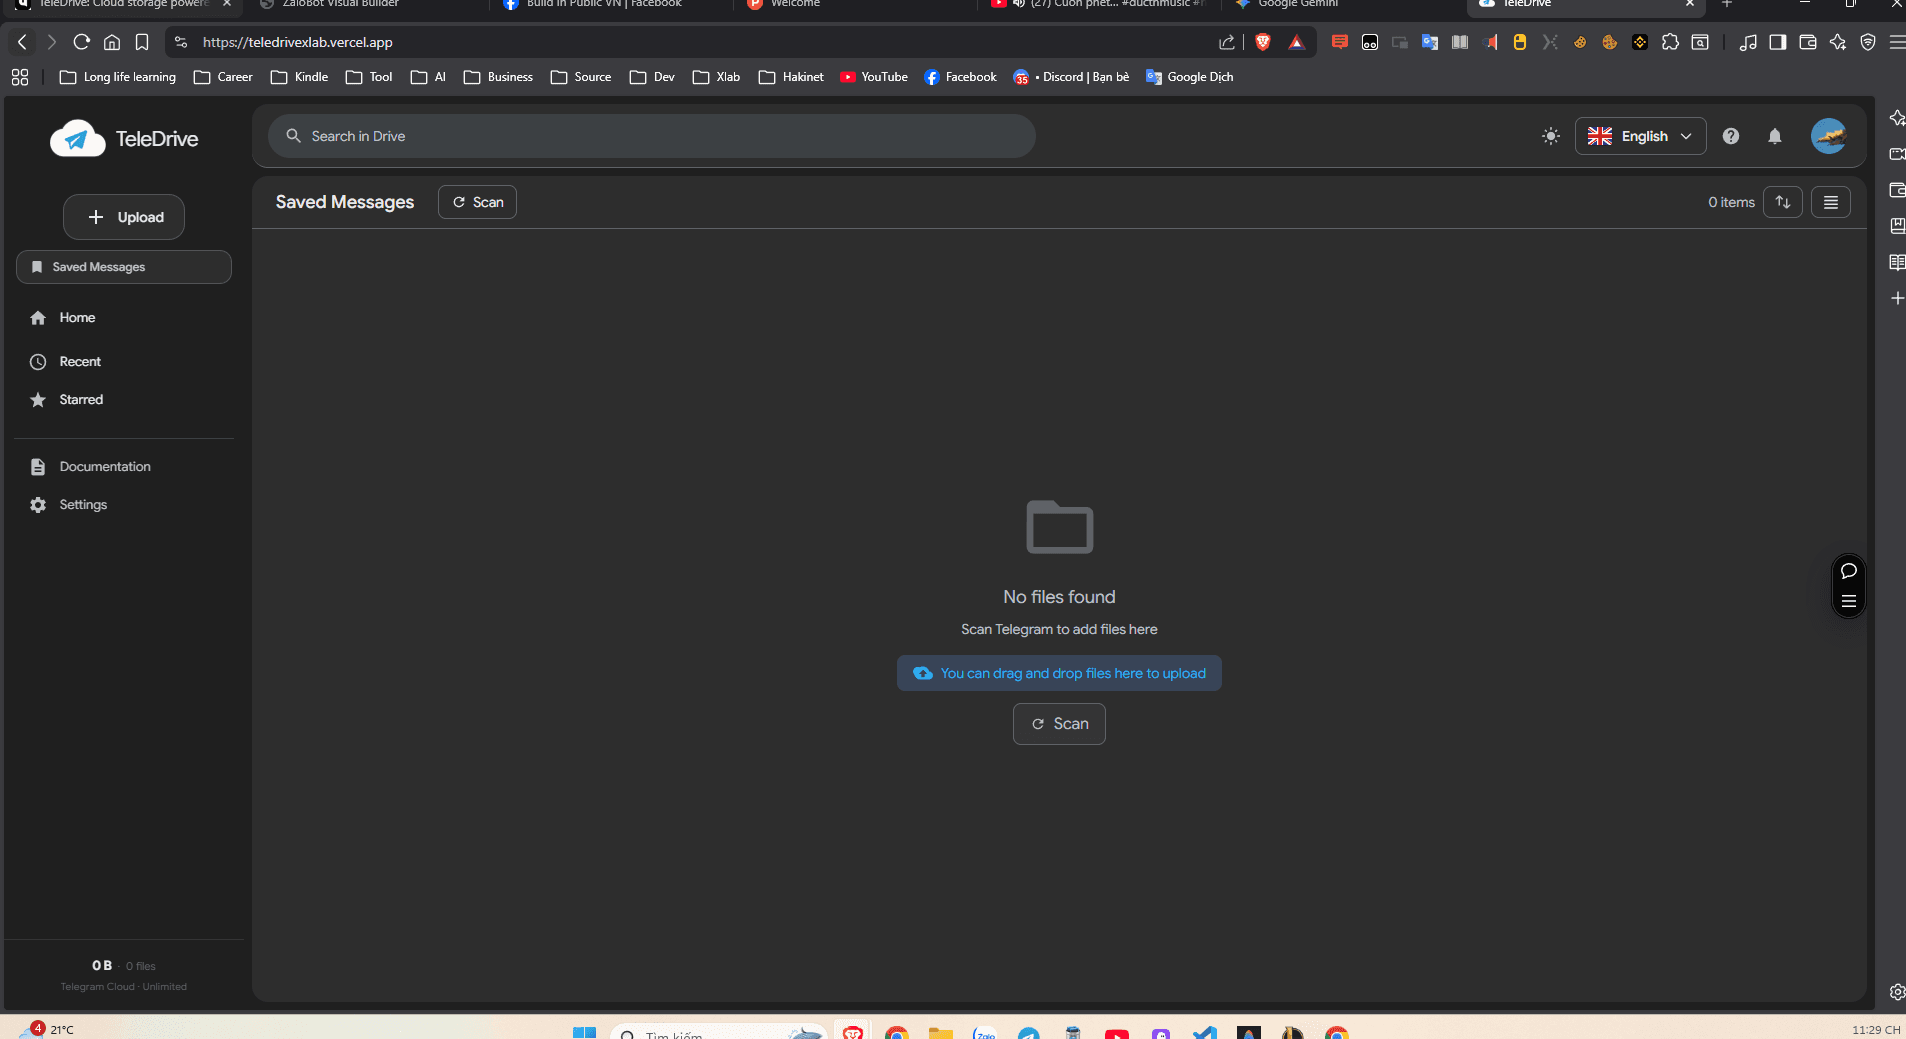
Task: Open Recent files in the sidebar
Action: tap(80, 362)
